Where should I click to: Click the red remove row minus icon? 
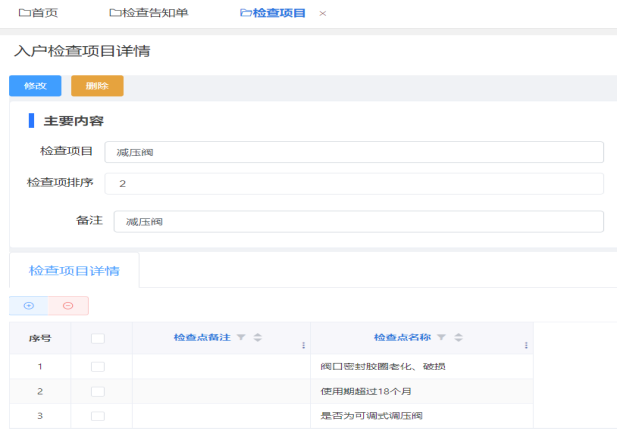68,306
